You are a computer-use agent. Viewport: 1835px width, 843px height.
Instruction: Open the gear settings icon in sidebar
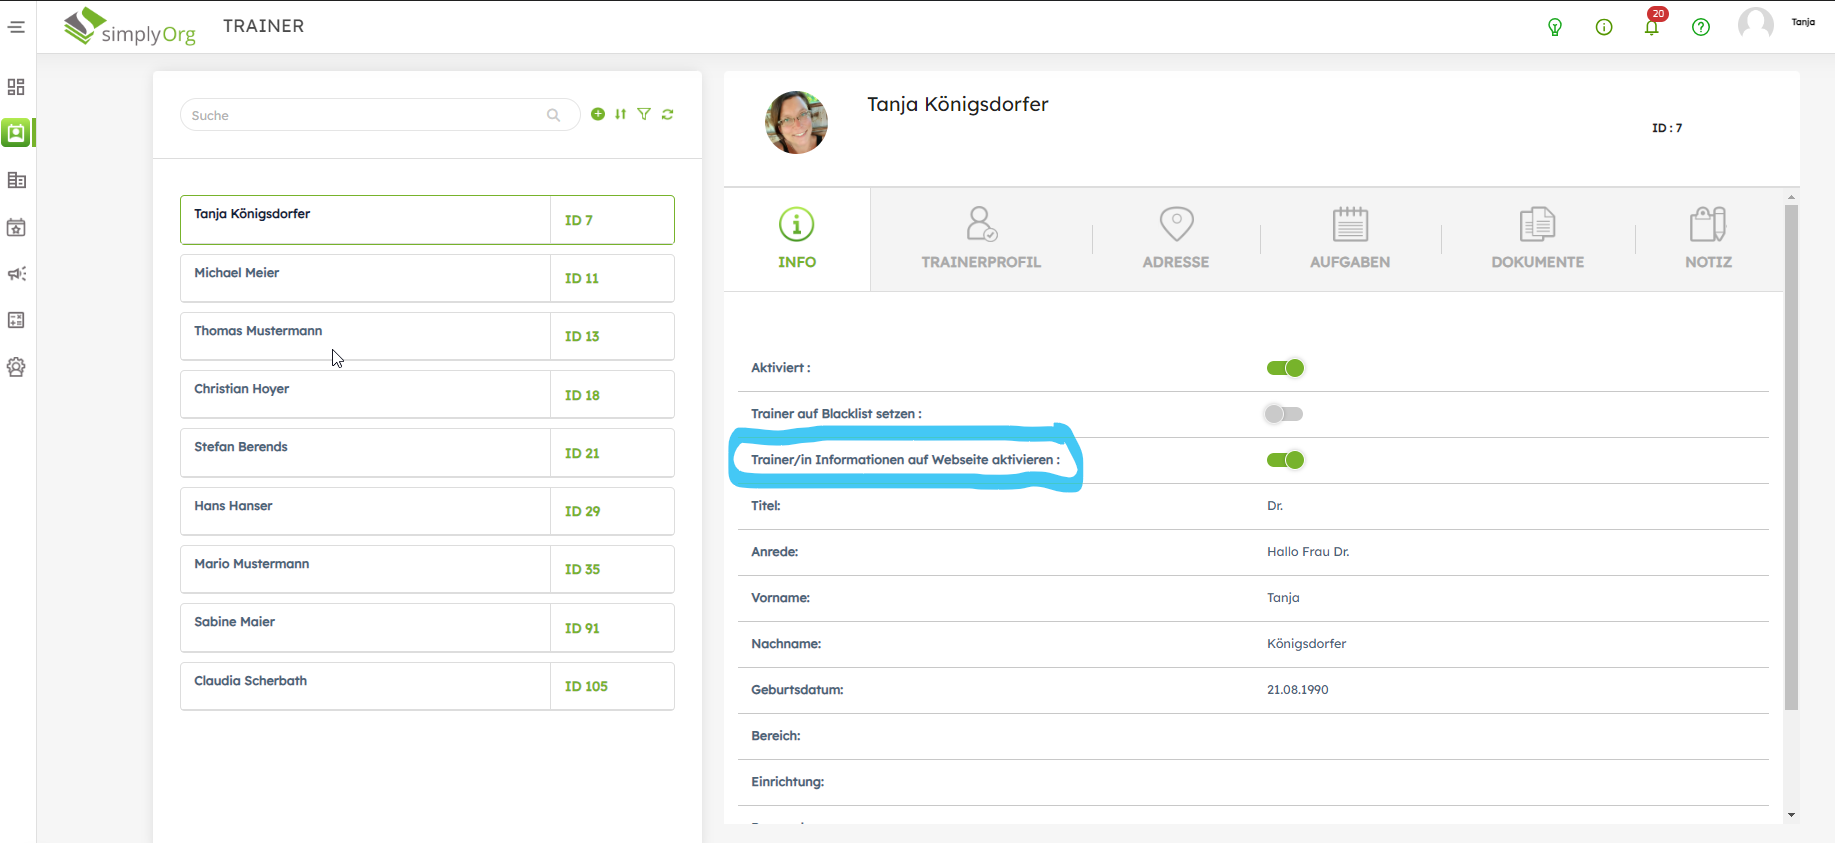[17, 367]
